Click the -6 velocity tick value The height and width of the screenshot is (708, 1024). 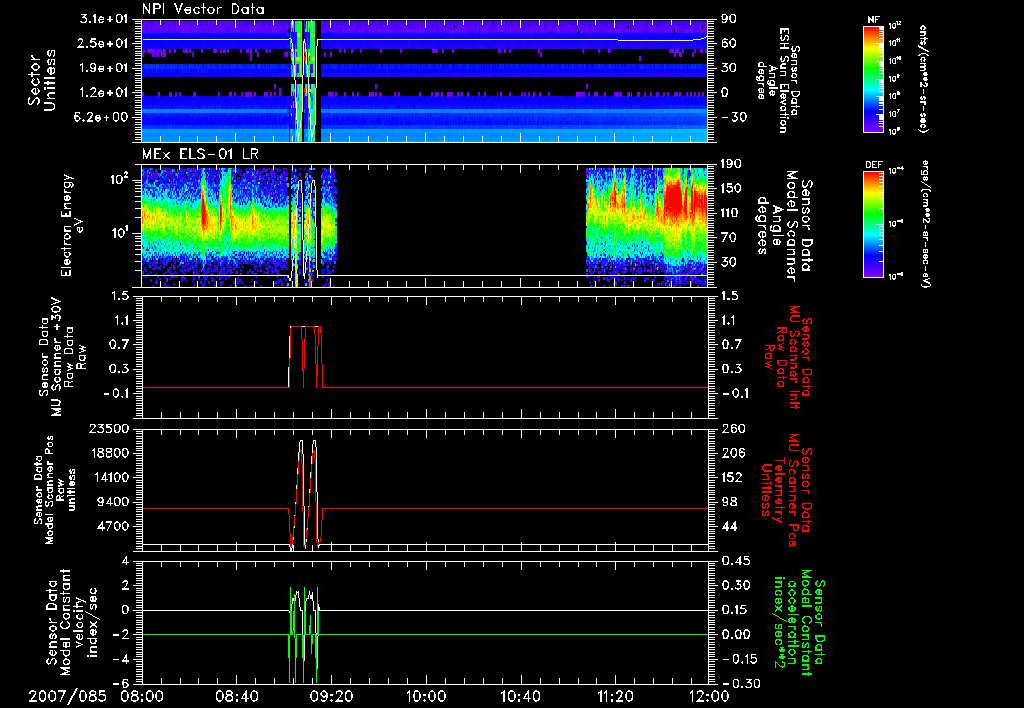tap(121, 684)
